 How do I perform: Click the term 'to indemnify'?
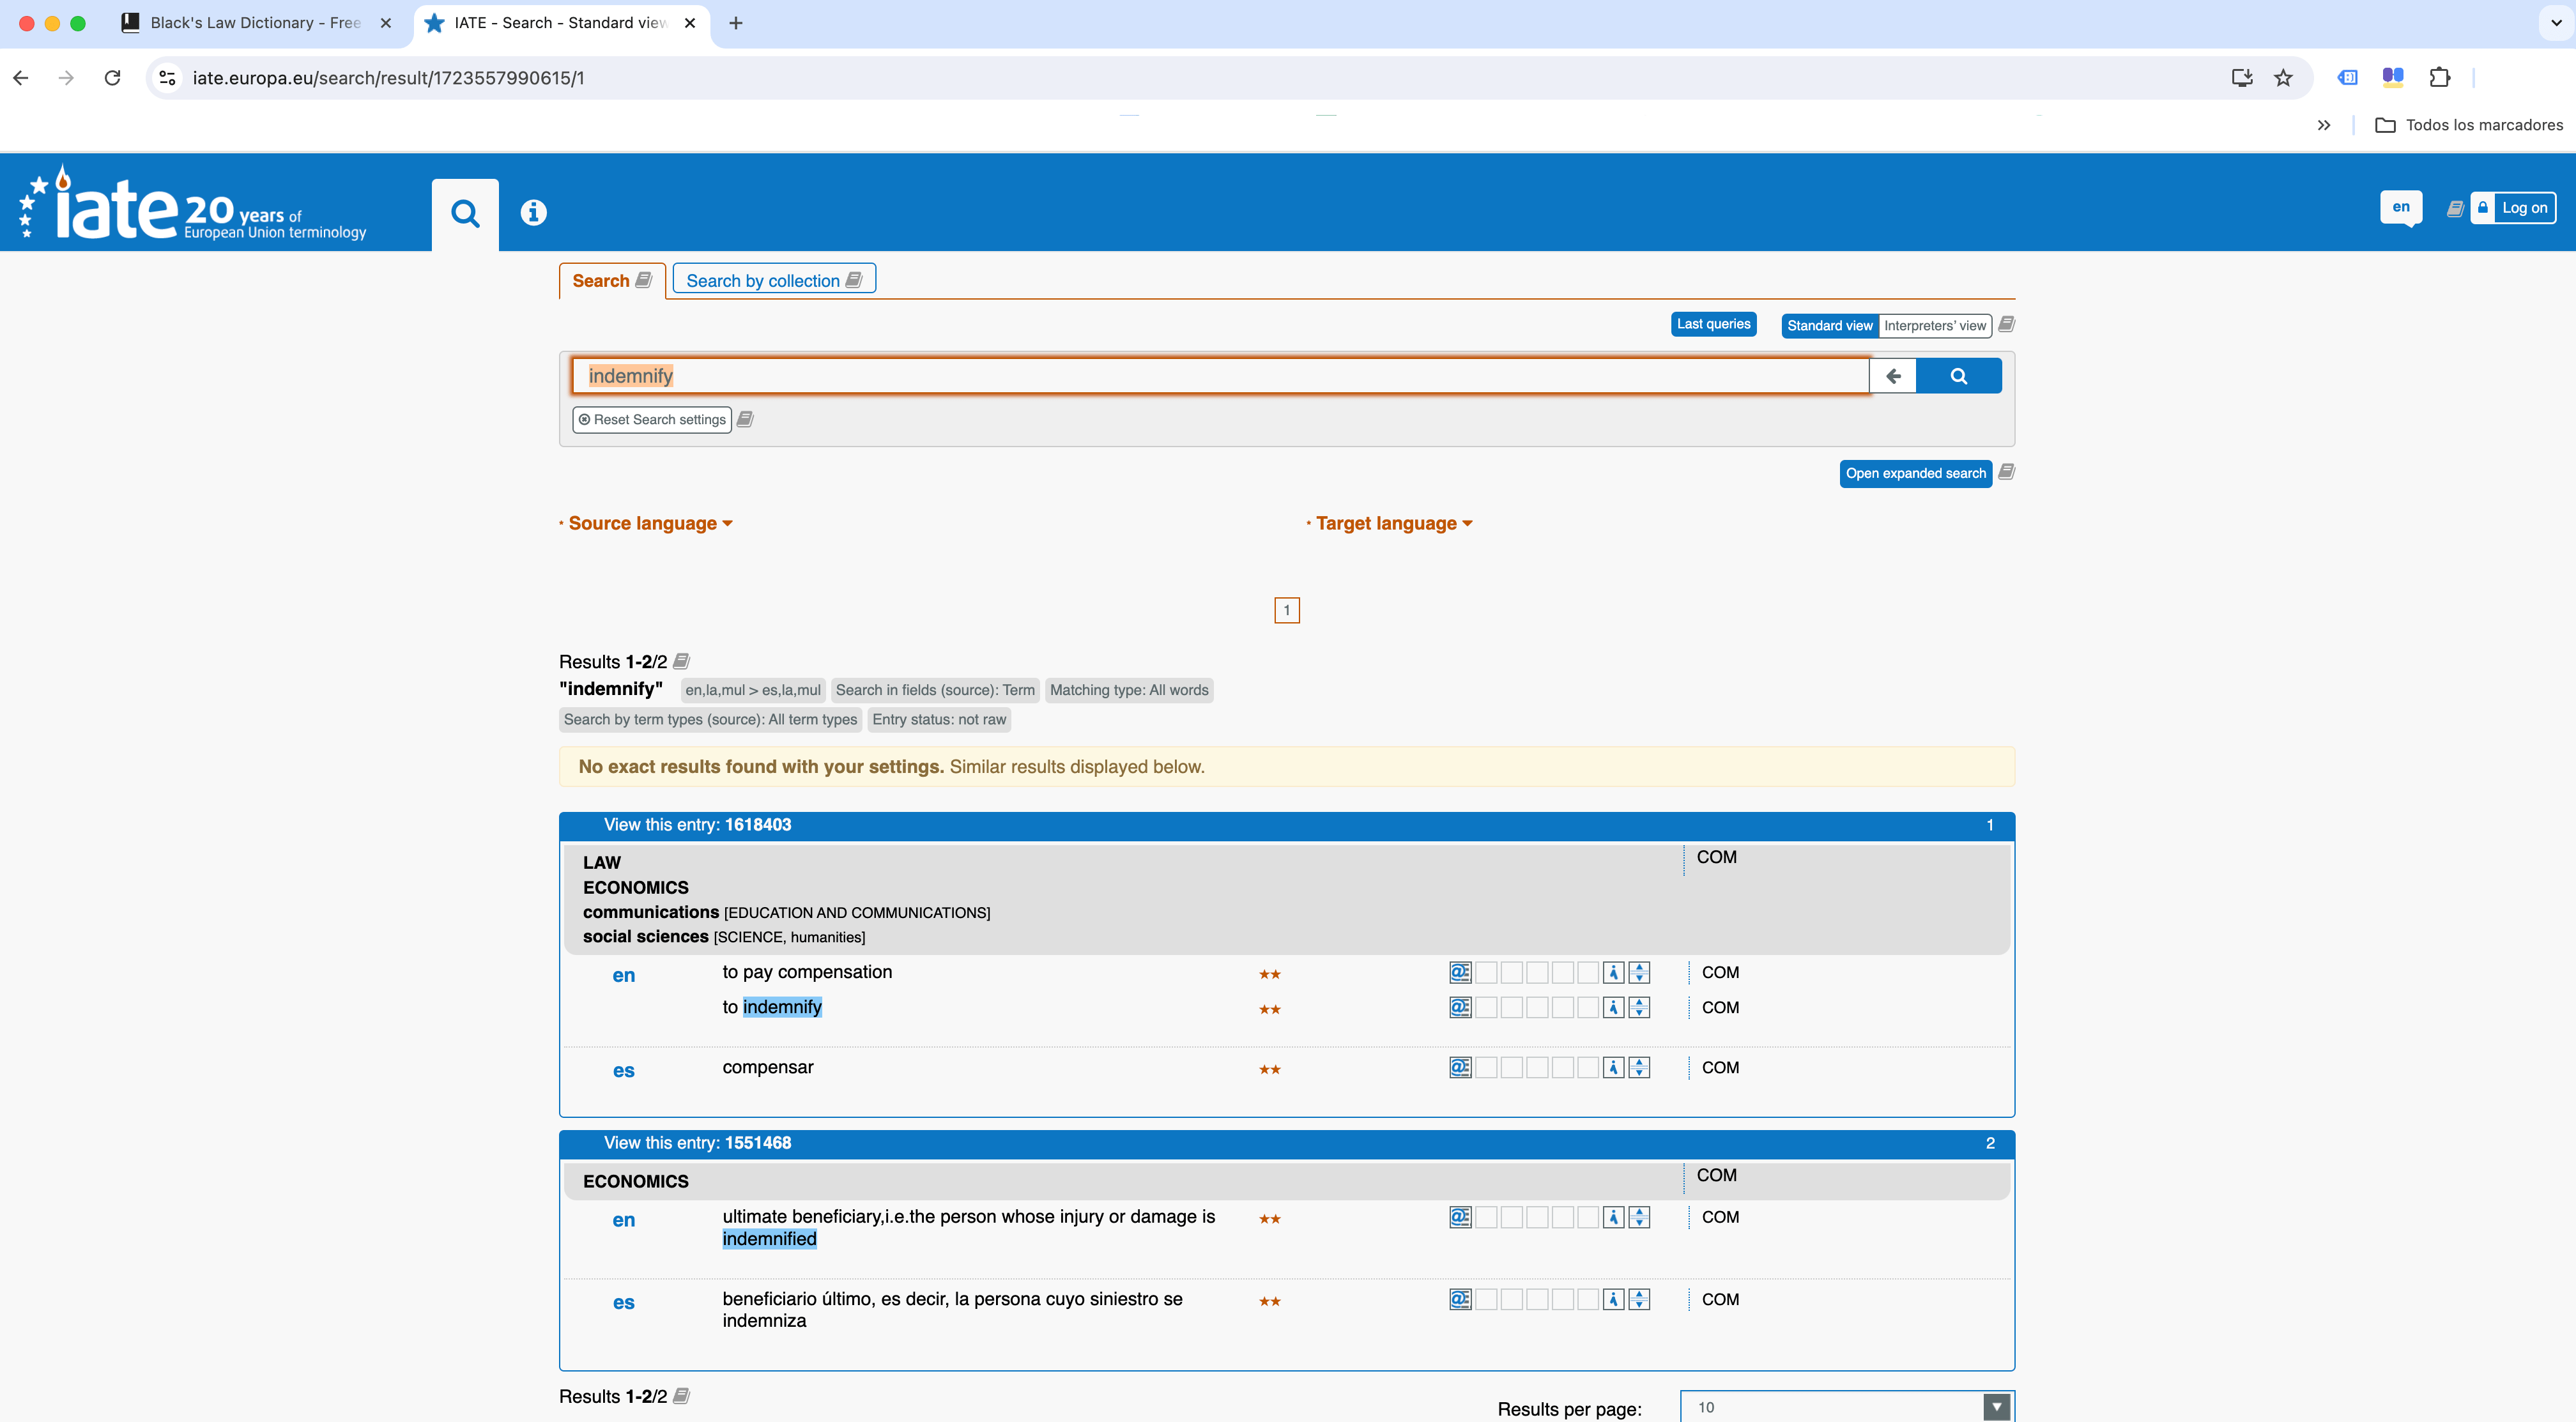pyautogui.click(x=772, y=1007)
